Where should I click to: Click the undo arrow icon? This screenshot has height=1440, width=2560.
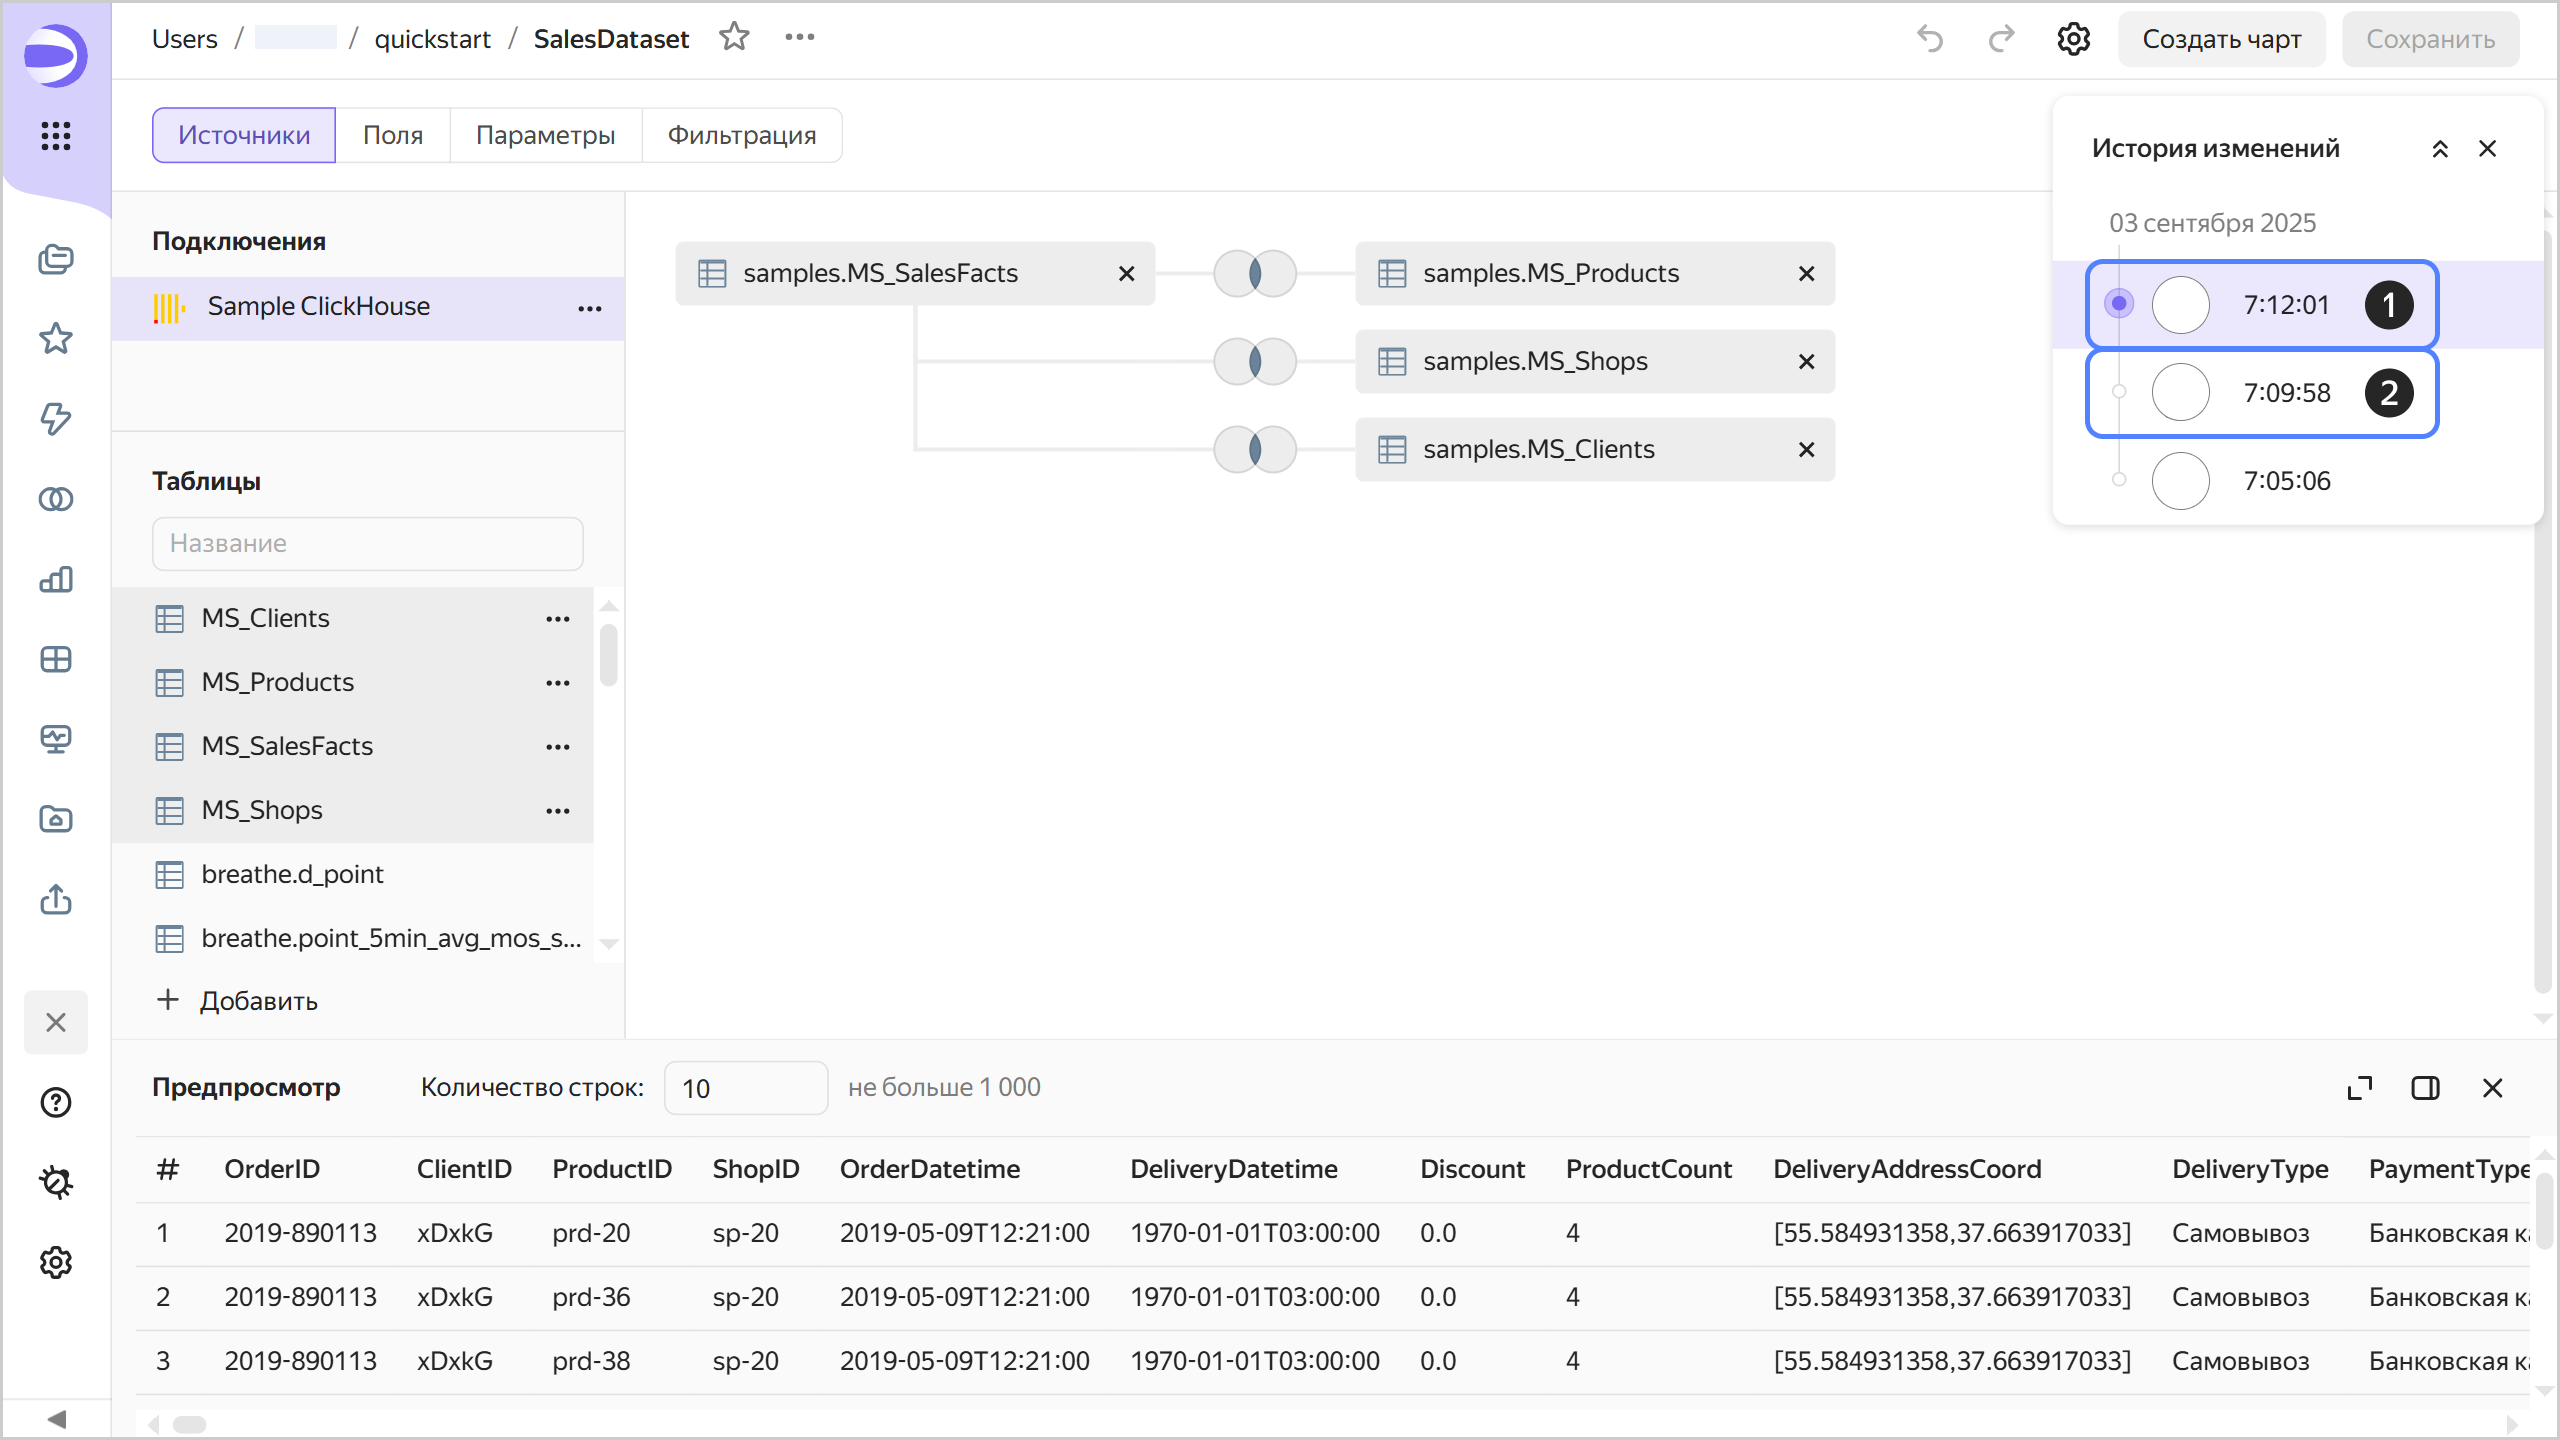tap(1930, 39)
